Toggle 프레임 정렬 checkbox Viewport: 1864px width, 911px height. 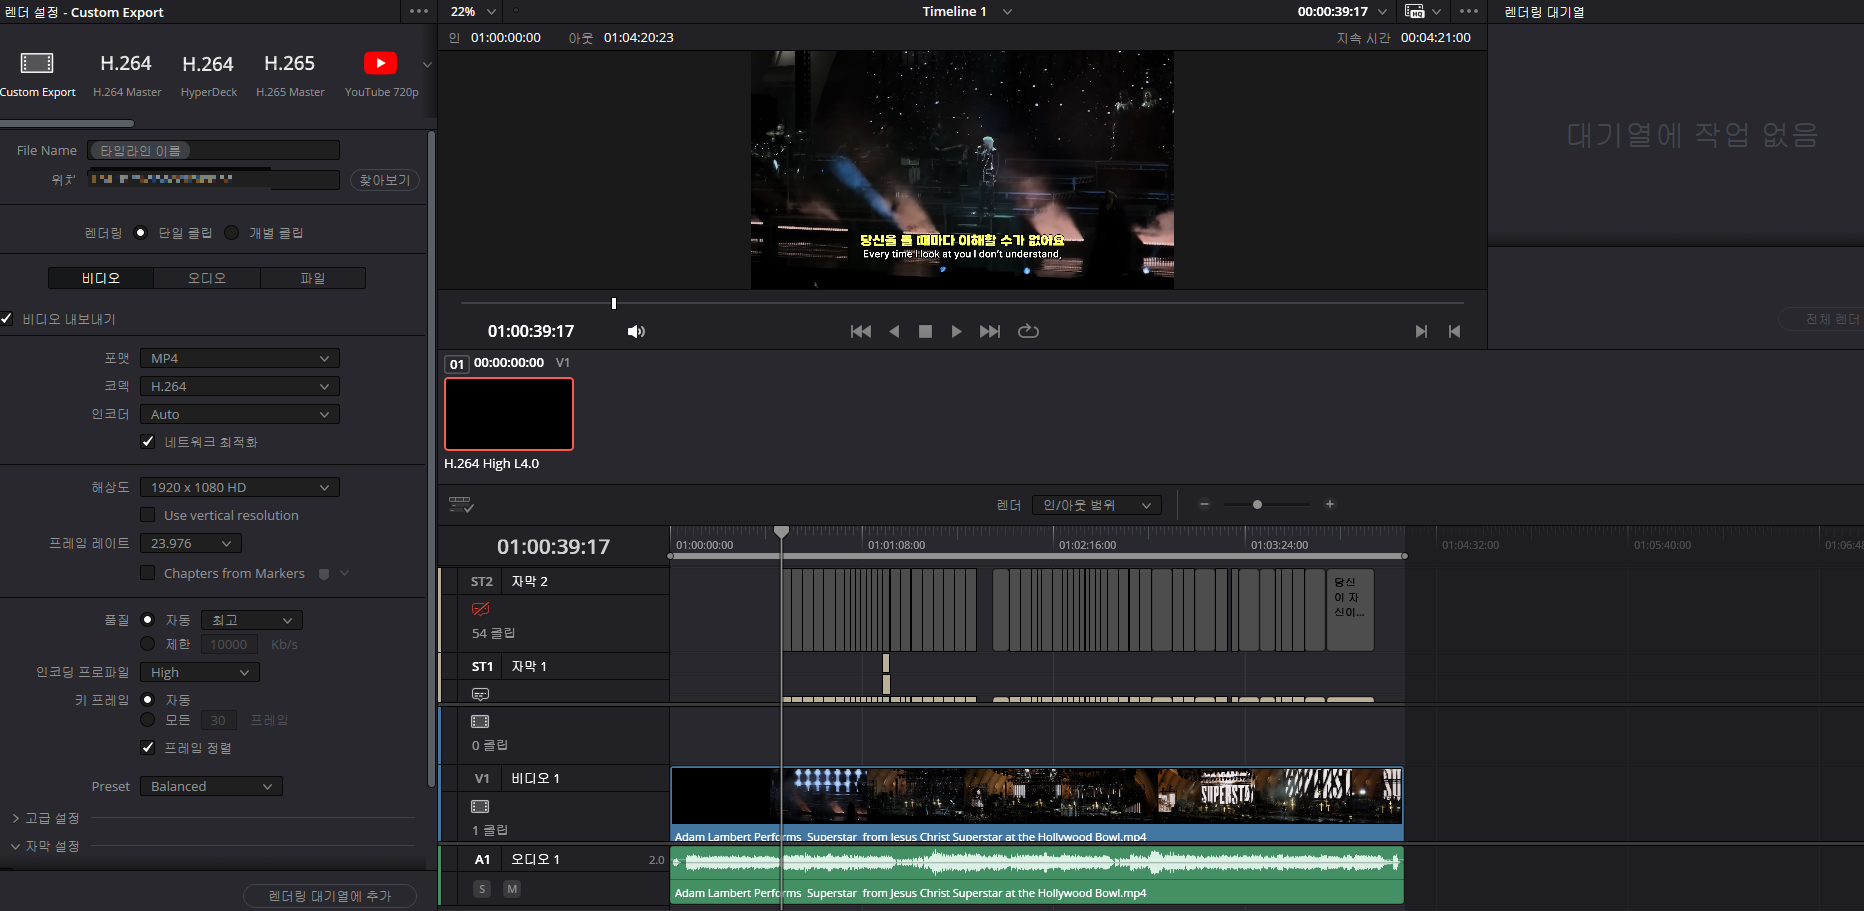coord(148,748)
